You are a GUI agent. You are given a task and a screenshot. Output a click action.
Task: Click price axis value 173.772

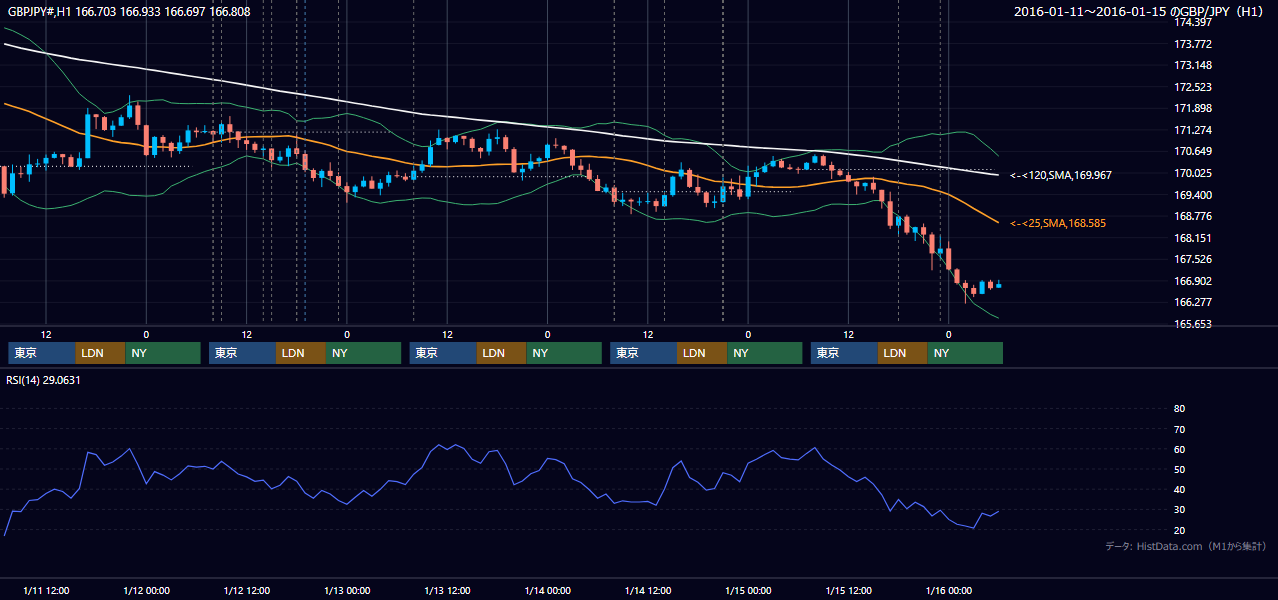click(1192, 44)
